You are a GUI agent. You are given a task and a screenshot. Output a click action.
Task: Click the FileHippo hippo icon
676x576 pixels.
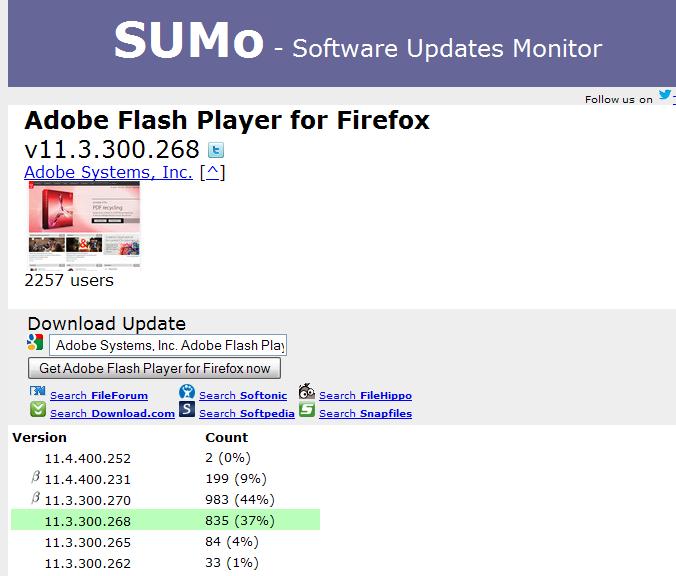pyautogui.click(x=306, y=393)
